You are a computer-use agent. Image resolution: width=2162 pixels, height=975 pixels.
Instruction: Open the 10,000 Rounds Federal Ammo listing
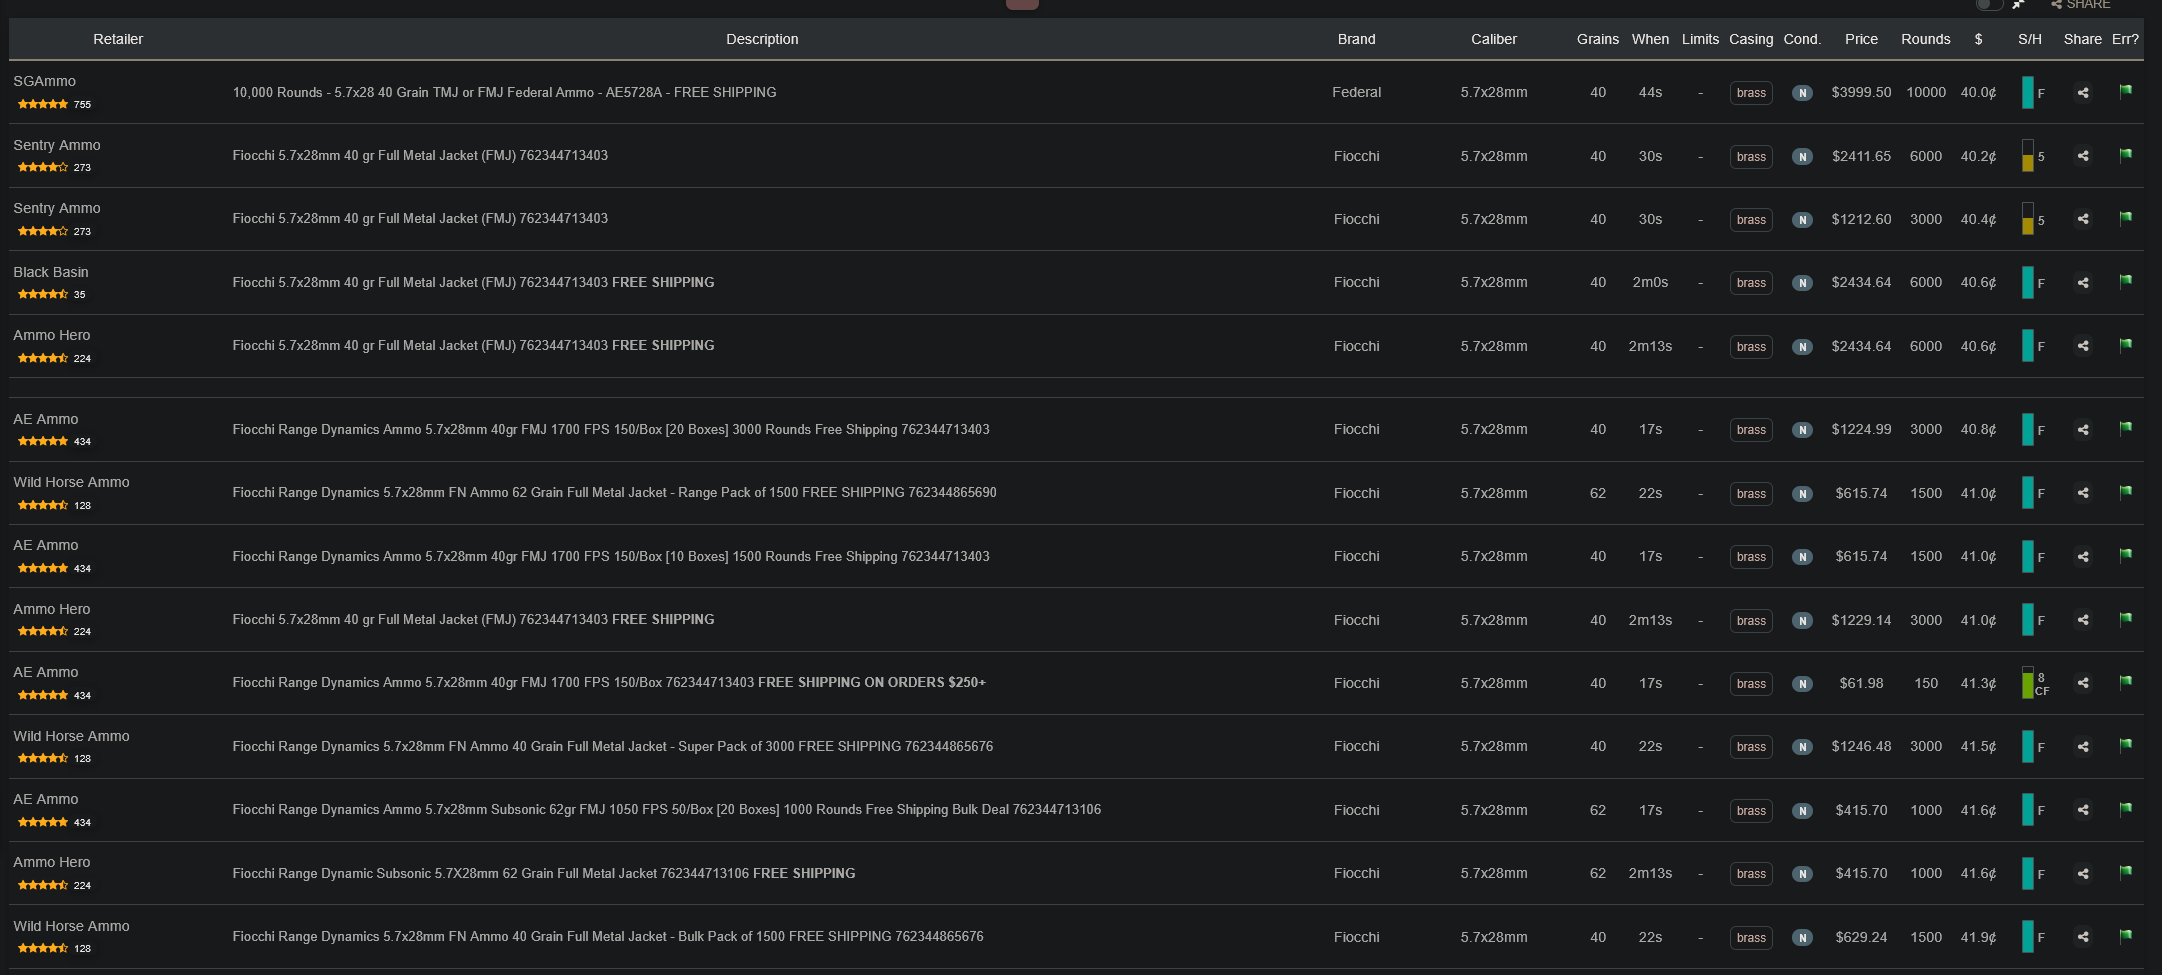pyautogui.click(x=504, y=92)
